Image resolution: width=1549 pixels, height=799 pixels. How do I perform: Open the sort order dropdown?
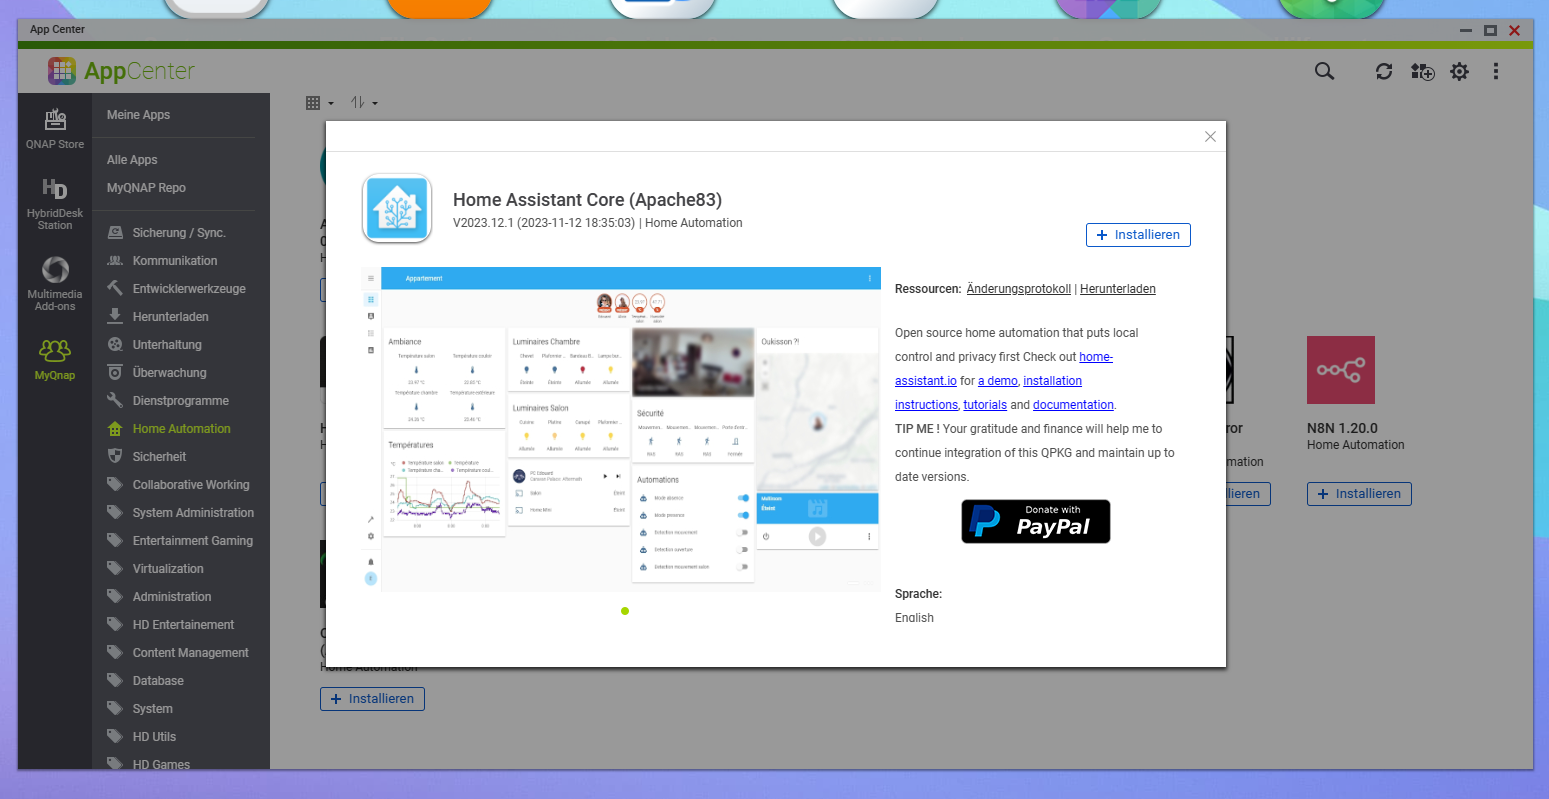pos(364,103)
